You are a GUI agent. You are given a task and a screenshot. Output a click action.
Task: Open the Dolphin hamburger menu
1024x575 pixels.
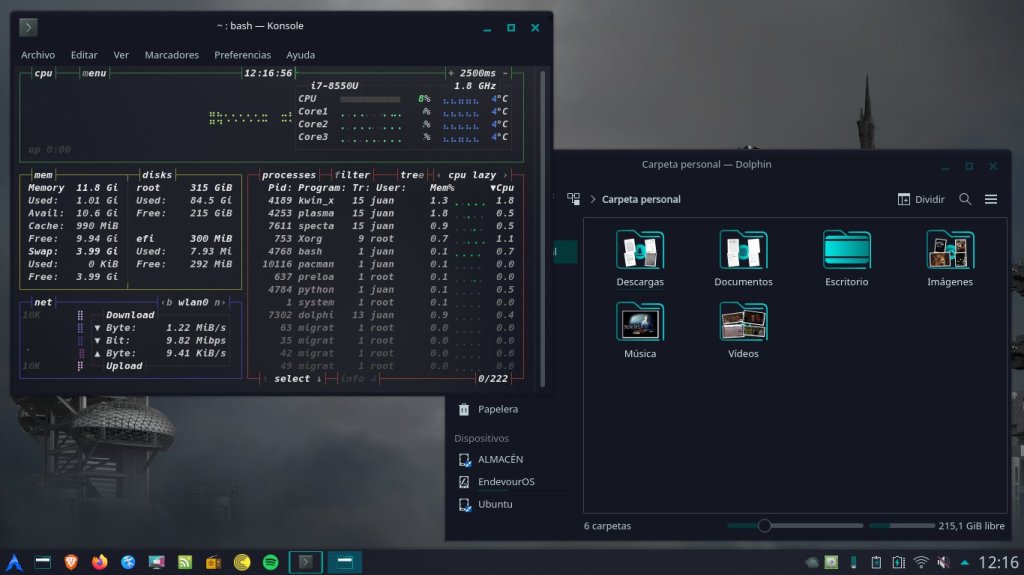991,199
